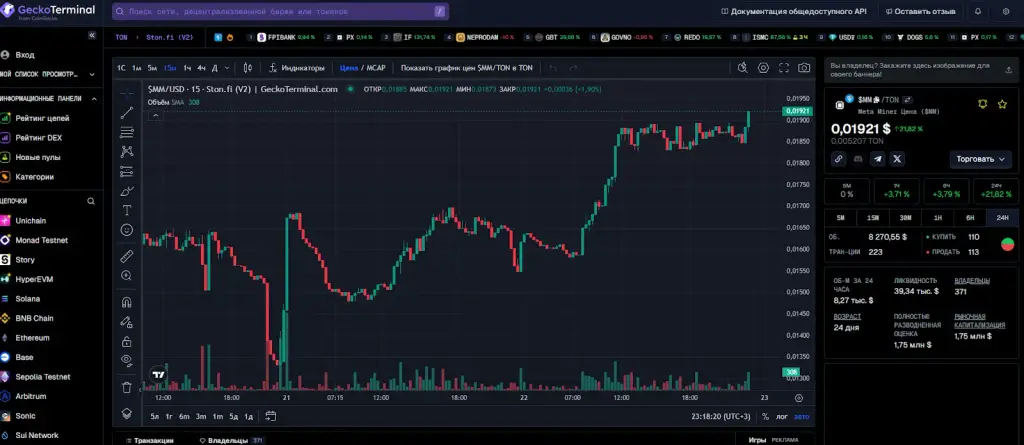Click the trash remove drawings icon

(x=127, y=387)
